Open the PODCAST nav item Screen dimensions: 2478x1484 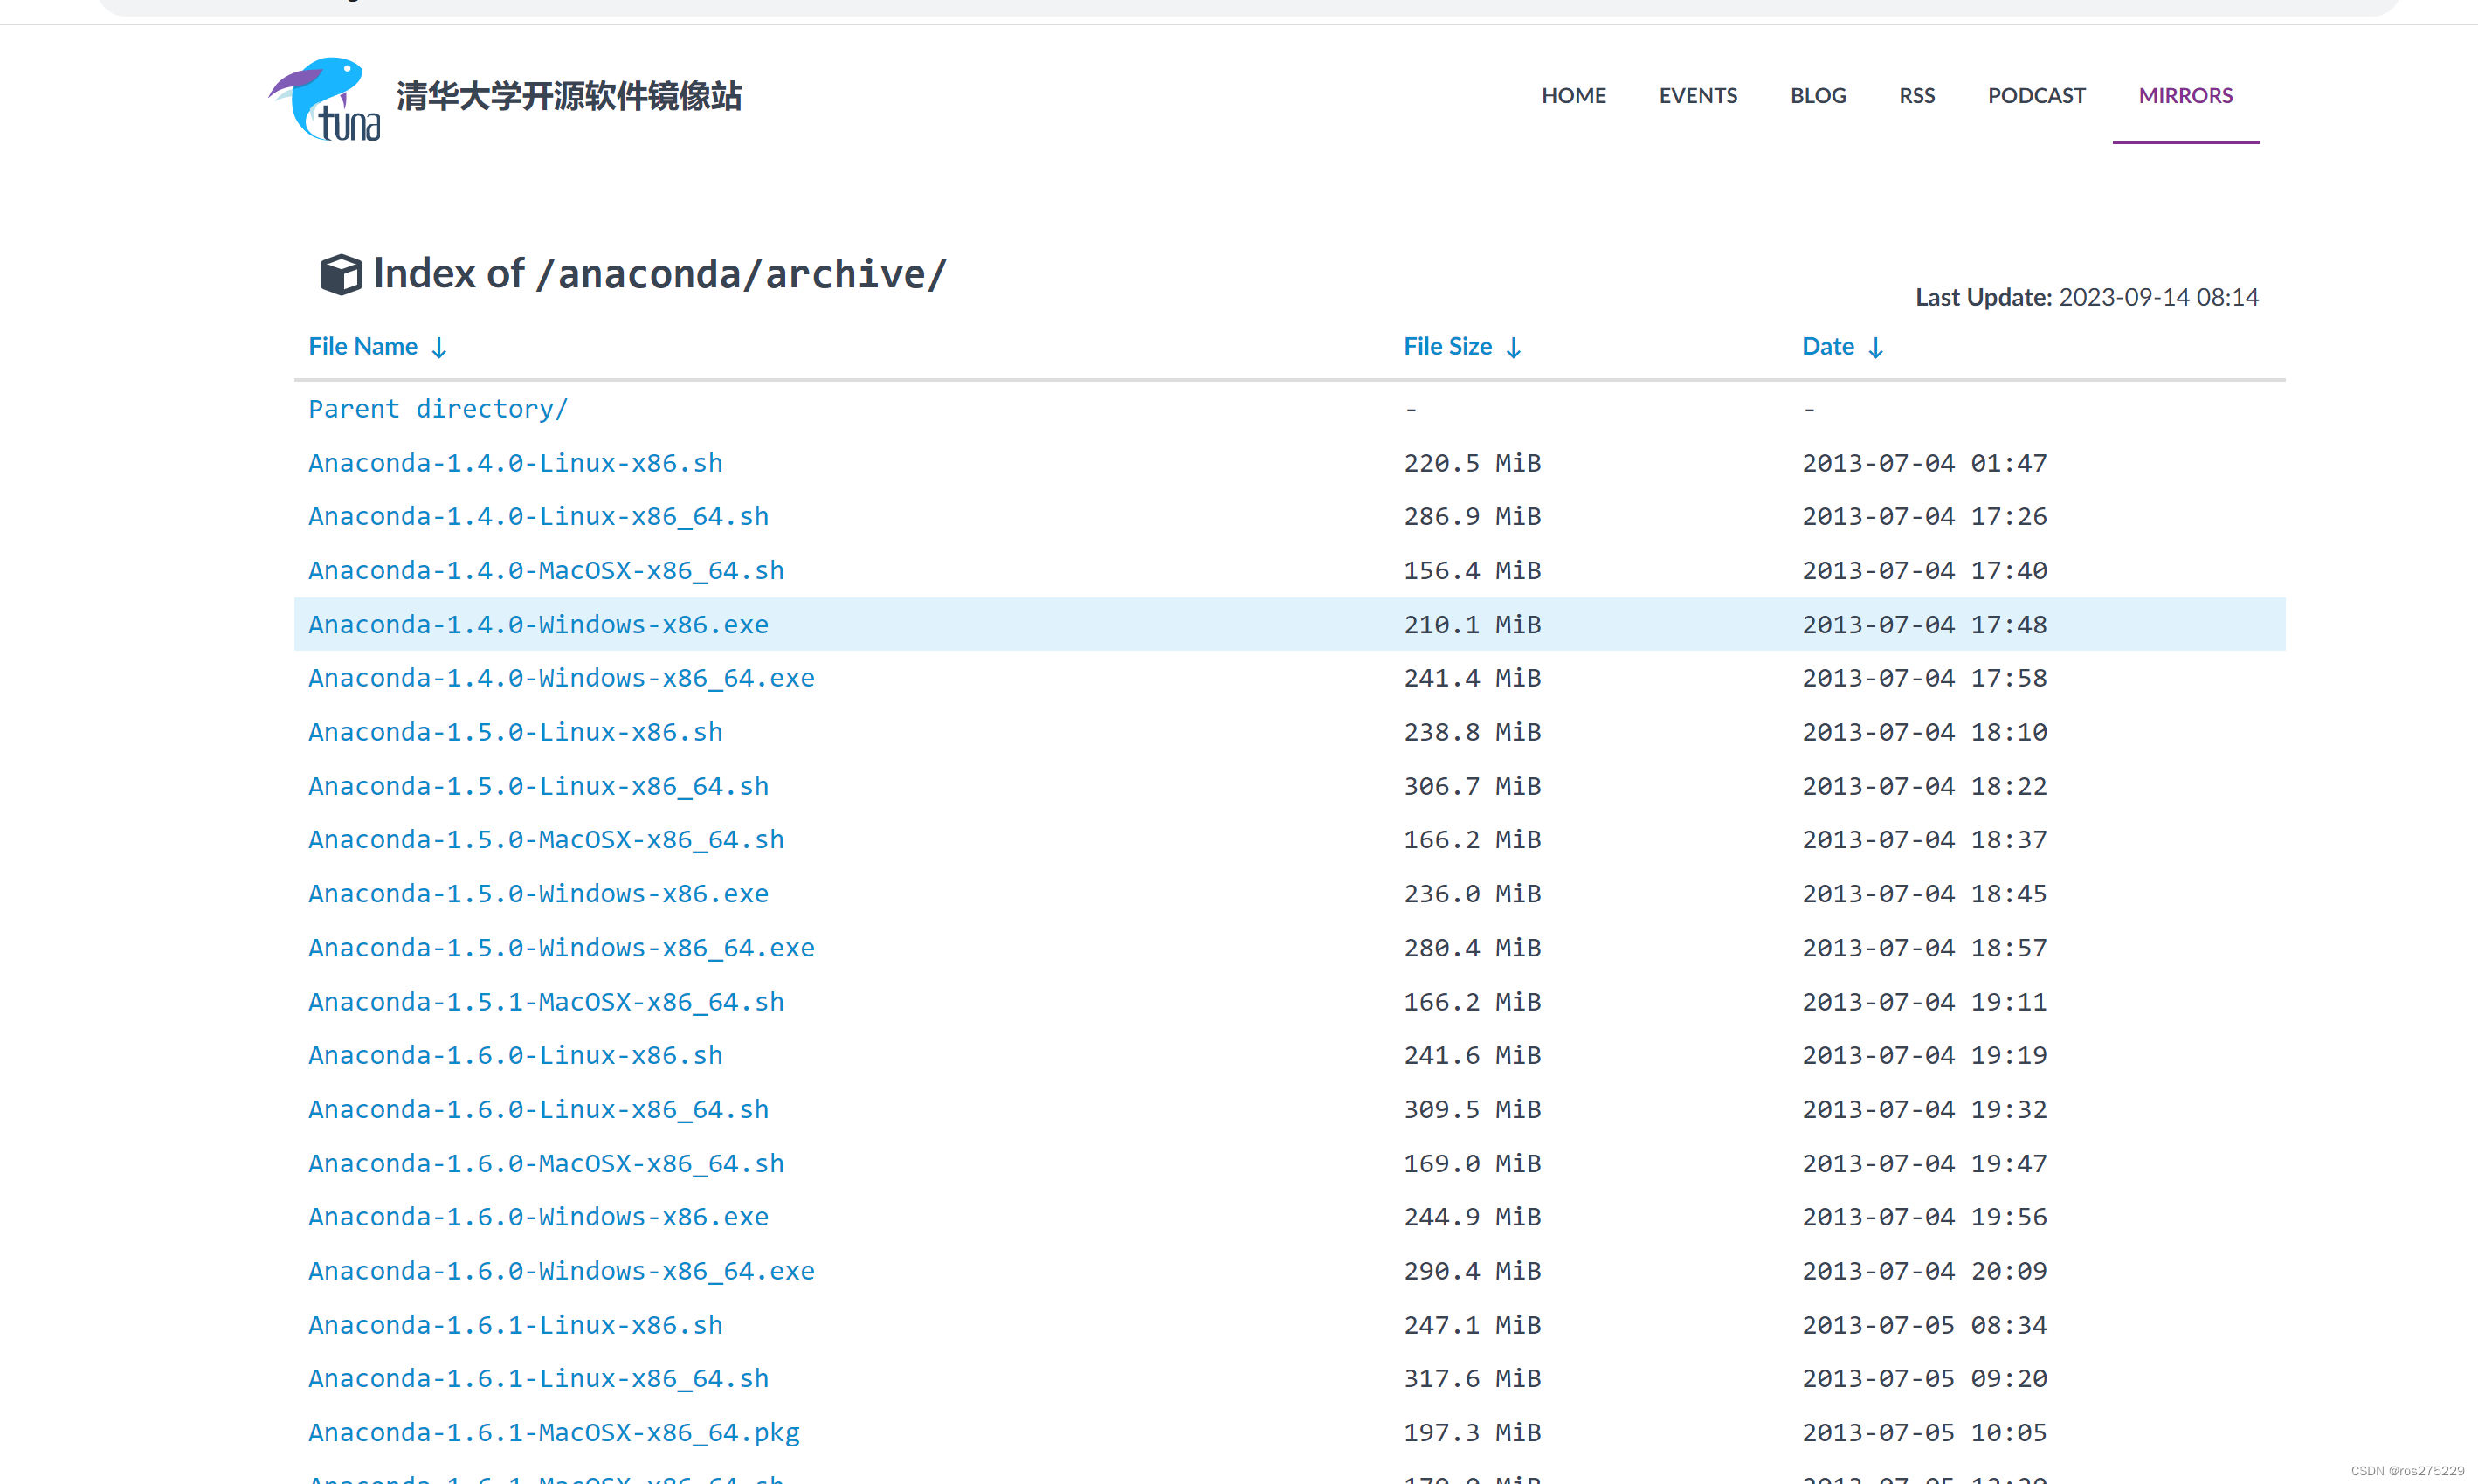pyautogui.click(x=2036, y=95)
